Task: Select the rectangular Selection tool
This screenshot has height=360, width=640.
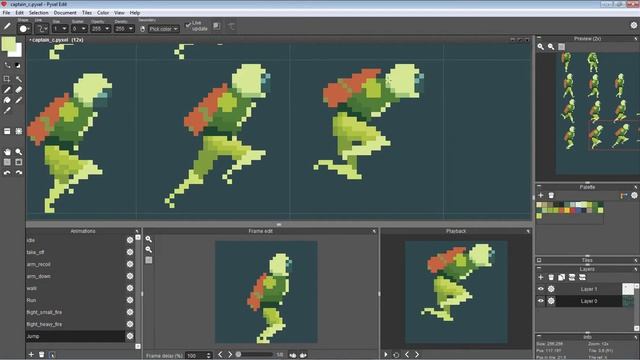Action: [7, 79]
